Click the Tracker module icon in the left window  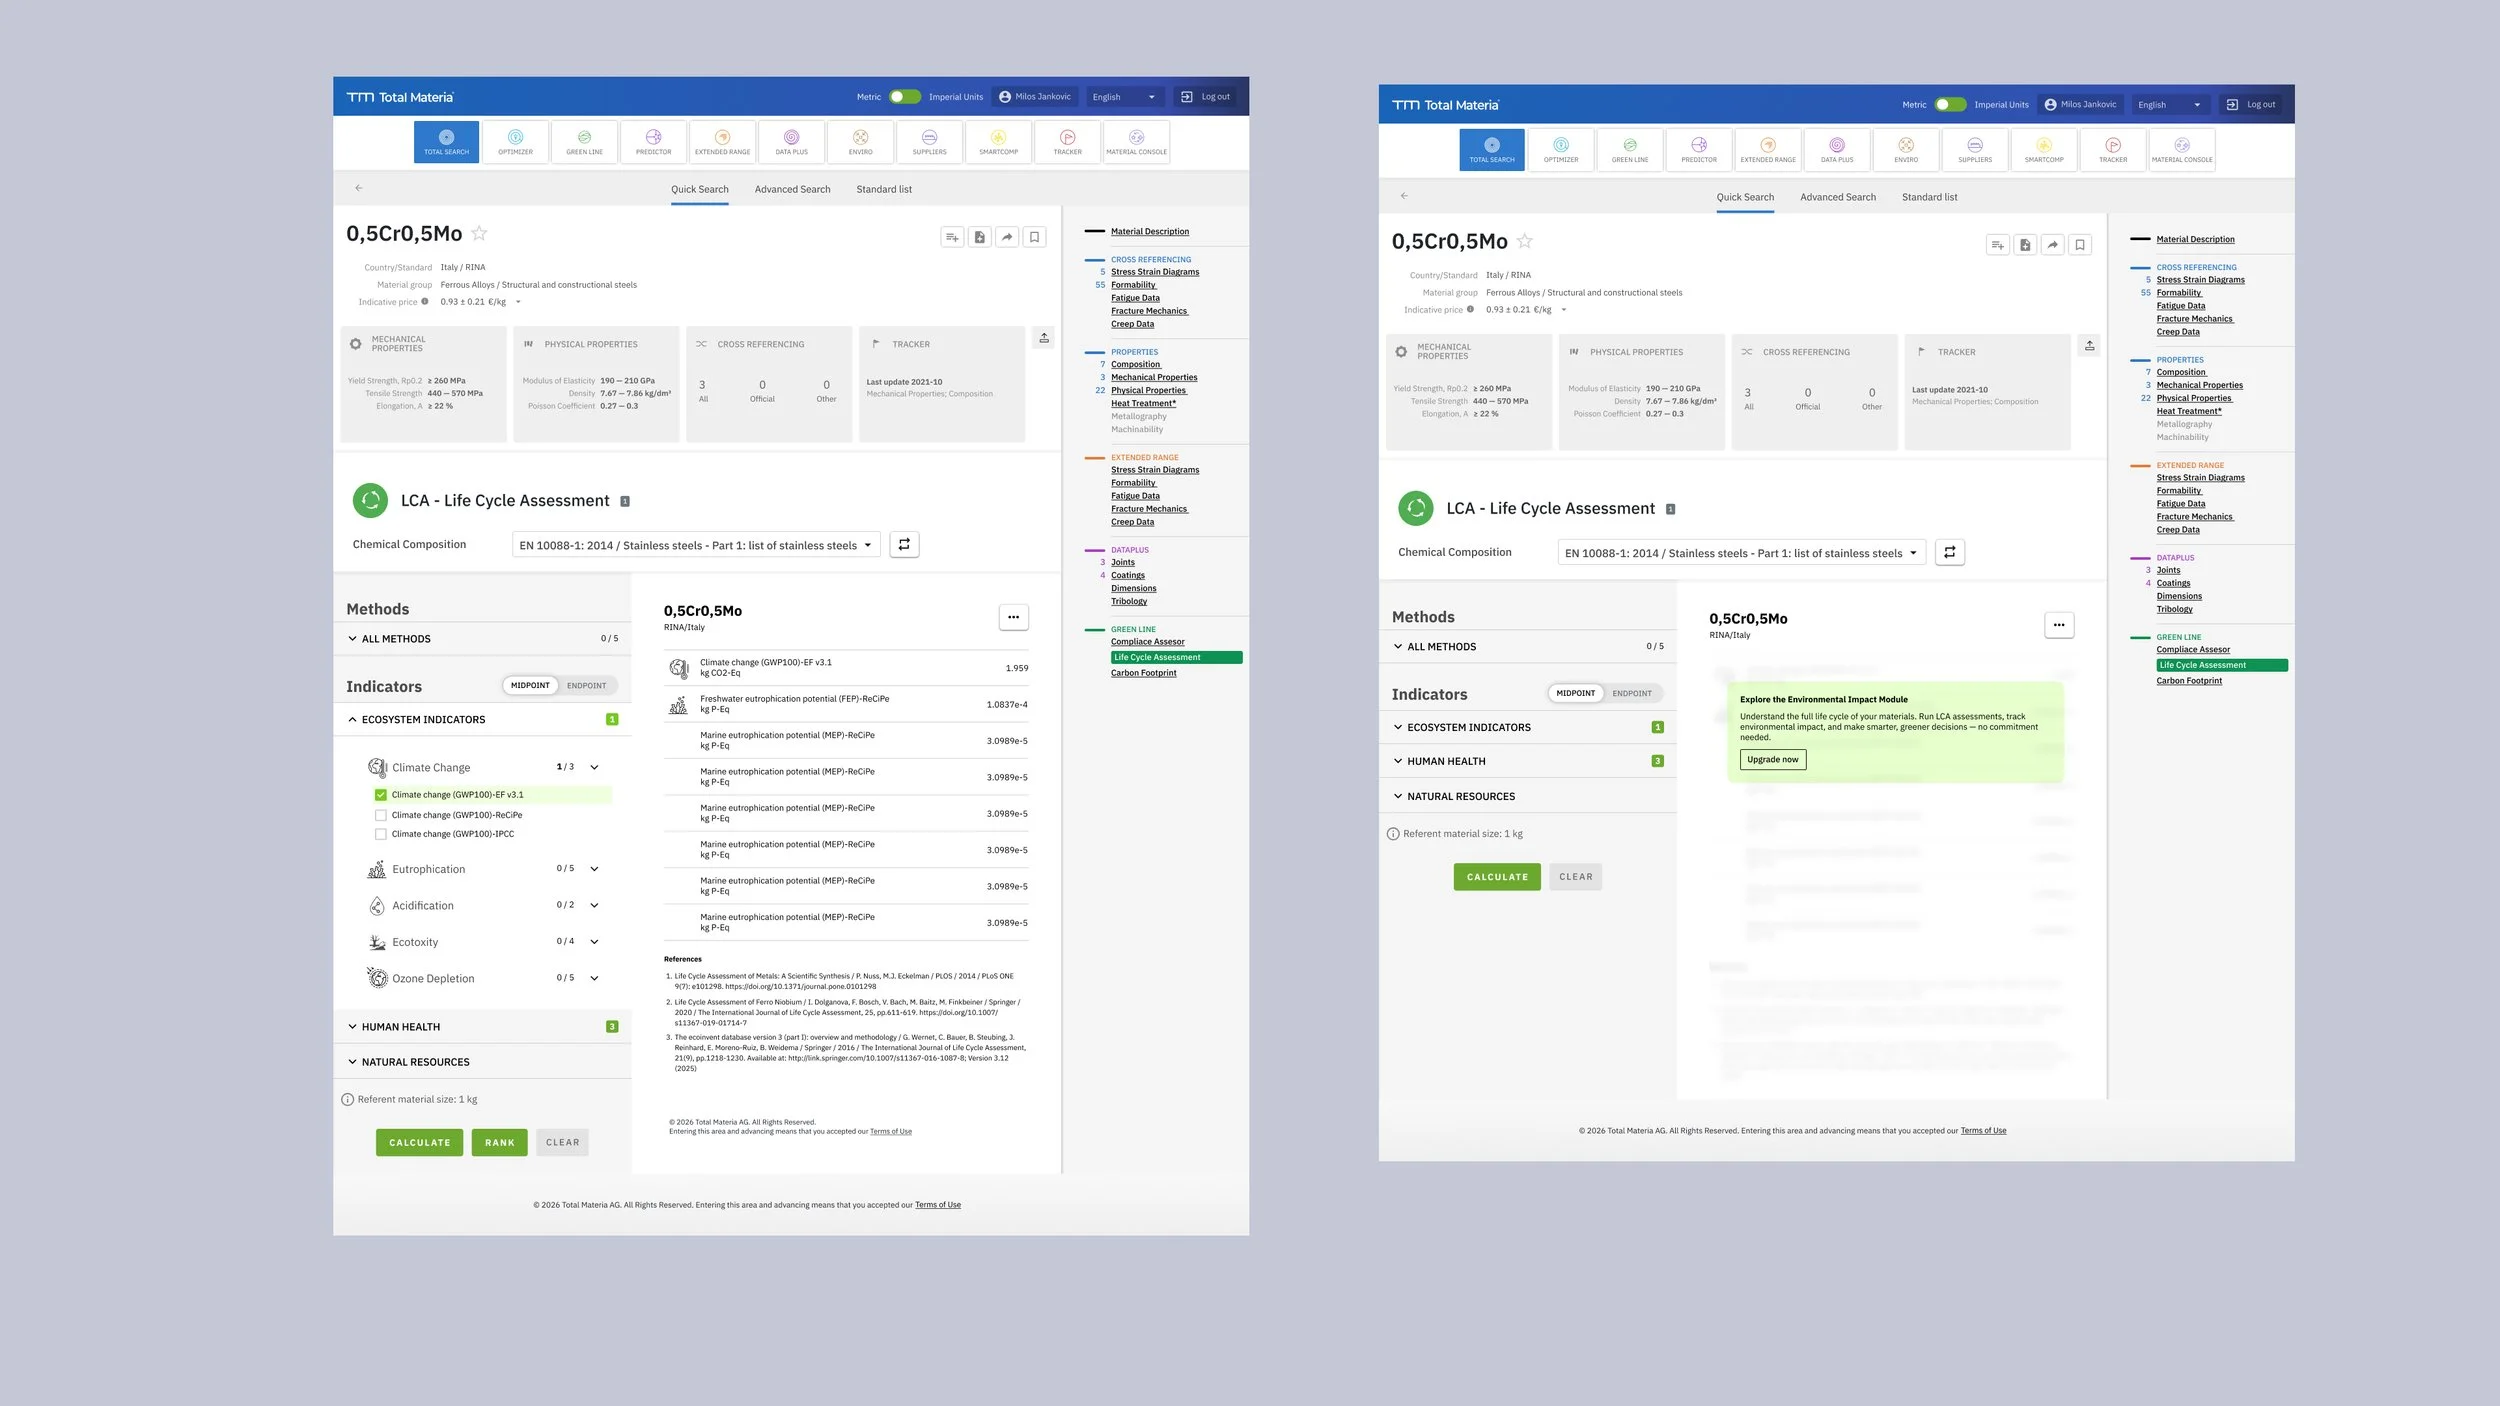1067,142
